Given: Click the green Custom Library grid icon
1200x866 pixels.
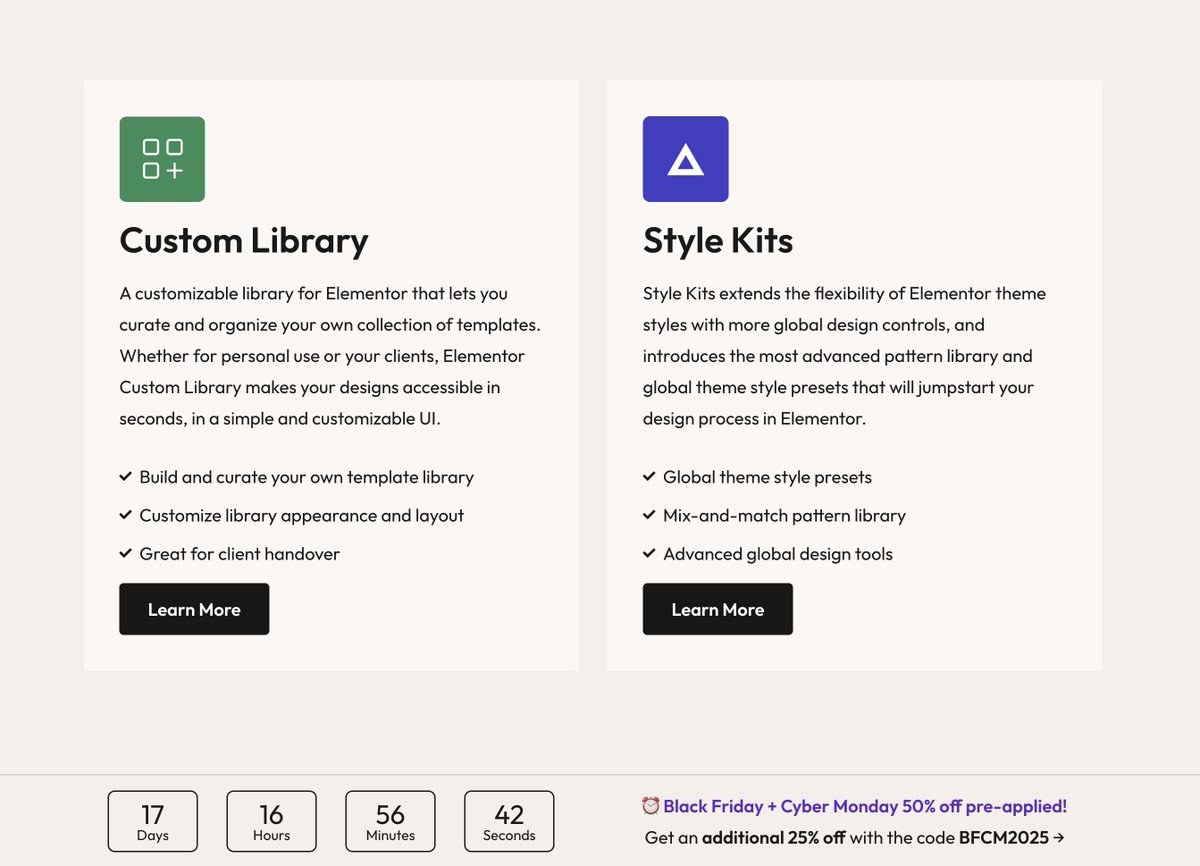Looking at the screenshot, I should pos(162,159).
